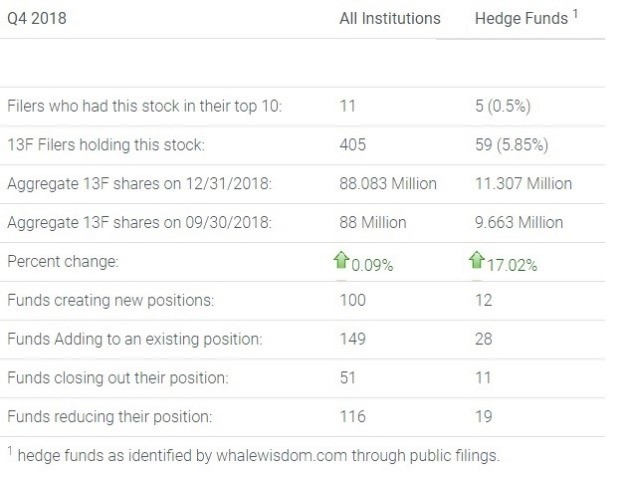Click 100 in Funds creating new positions
This screenshot has width=623, height=477.
pos(352,300)
